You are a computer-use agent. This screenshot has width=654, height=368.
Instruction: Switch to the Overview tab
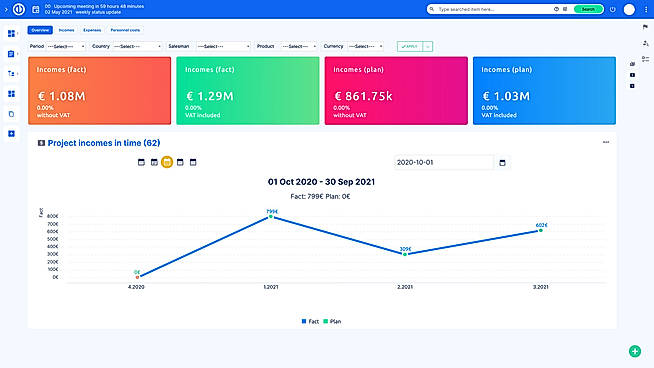40,30
